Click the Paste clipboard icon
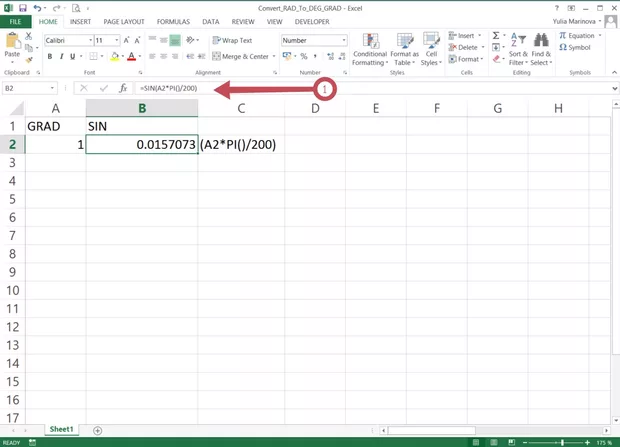620x447 pixels. (x=13, y=44)
